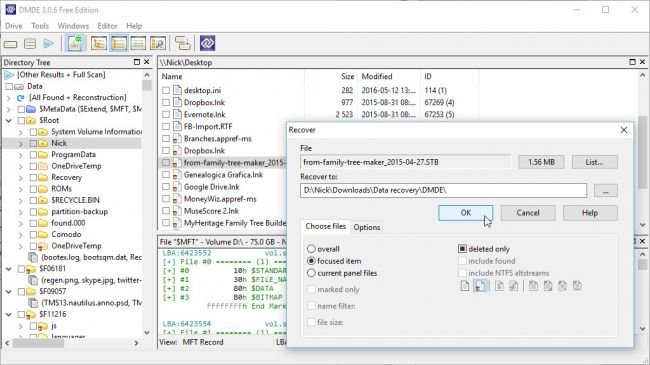
Task: Click the select drive toolbar icon
Action: point(11,44)
